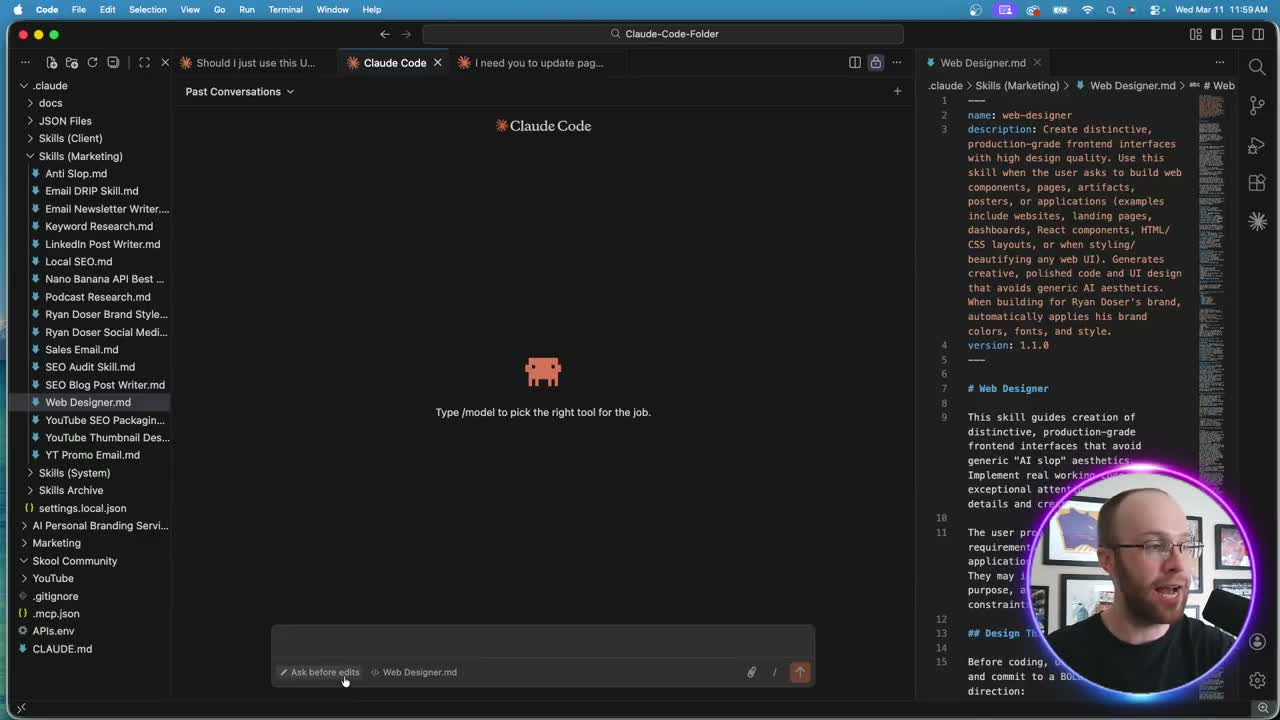This screenshot has height=720, width=1280.
Task: Open the Apple menu
Action: point(17,9)
